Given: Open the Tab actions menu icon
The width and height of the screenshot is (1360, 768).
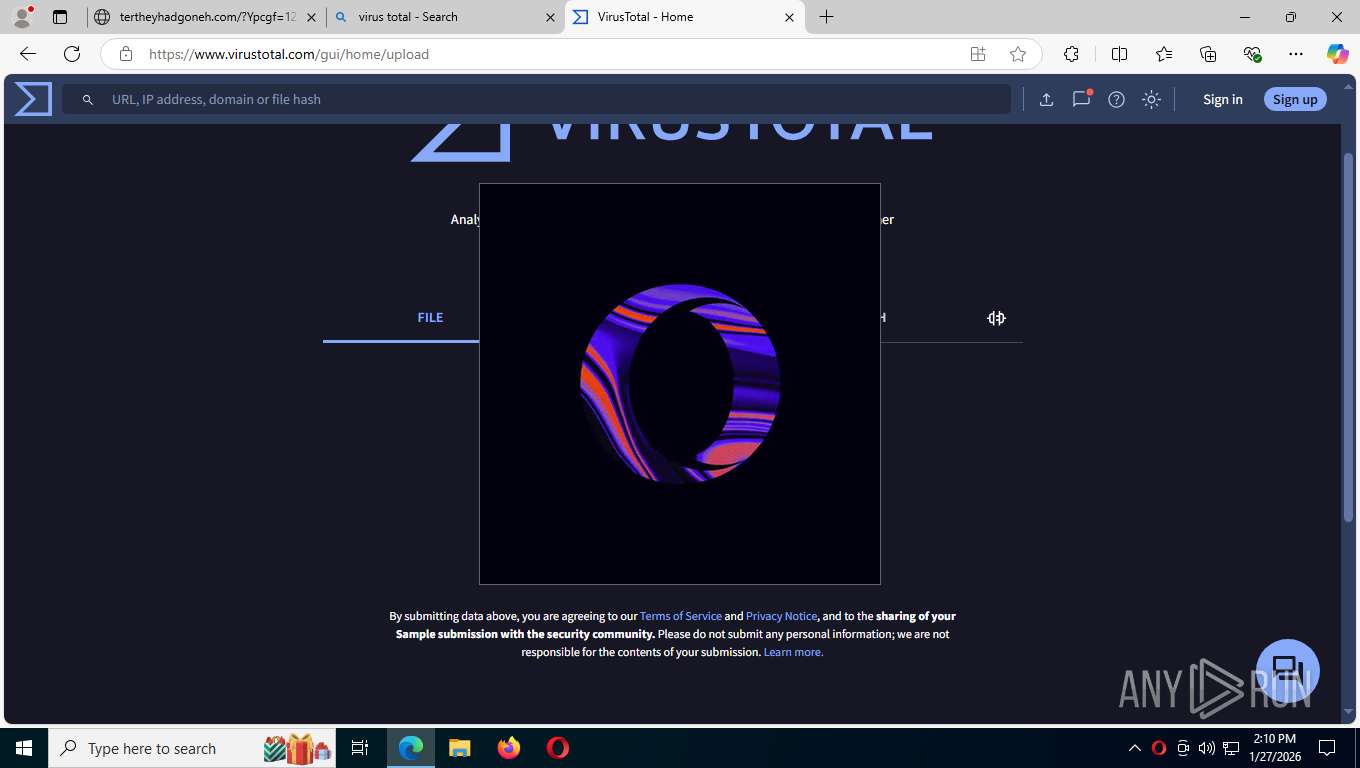Looking at the screenshot, I should click(60, 17).
